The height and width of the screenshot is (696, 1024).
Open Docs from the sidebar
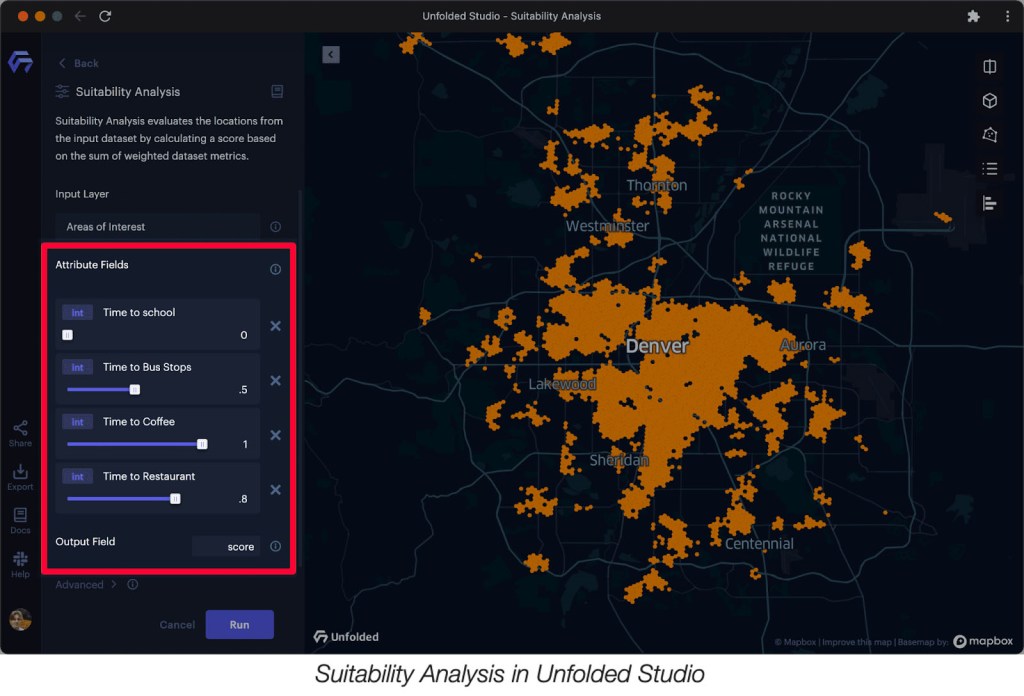pyautogui.click(x=20, y=521)
